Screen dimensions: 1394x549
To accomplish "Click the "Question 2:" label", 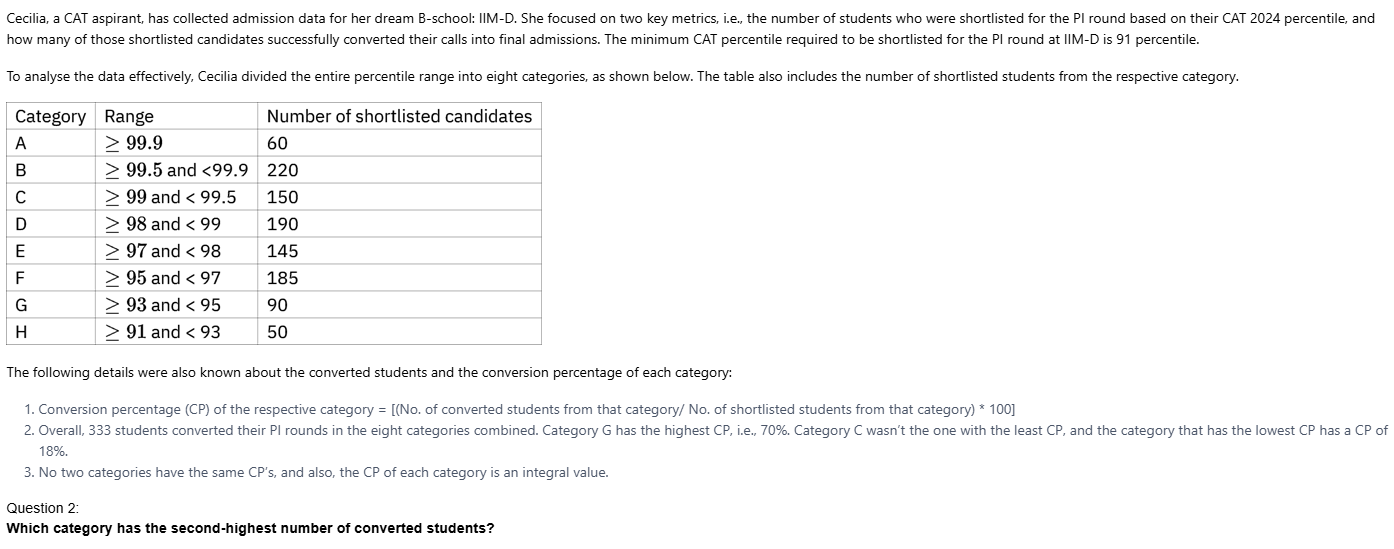I will [x=42, y=508].
